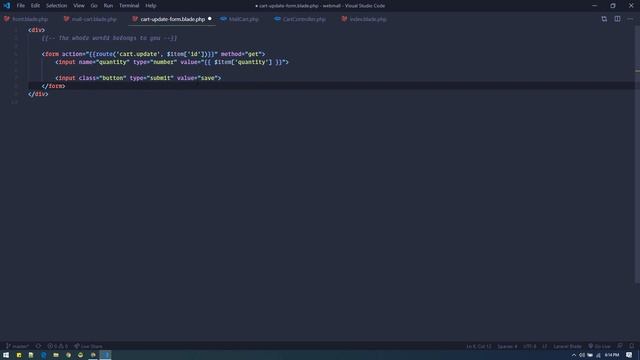Image resolution: width=640 pixels, height=360 pixels.
Task: Open the Windows Start menu
Action: (6, 355)
